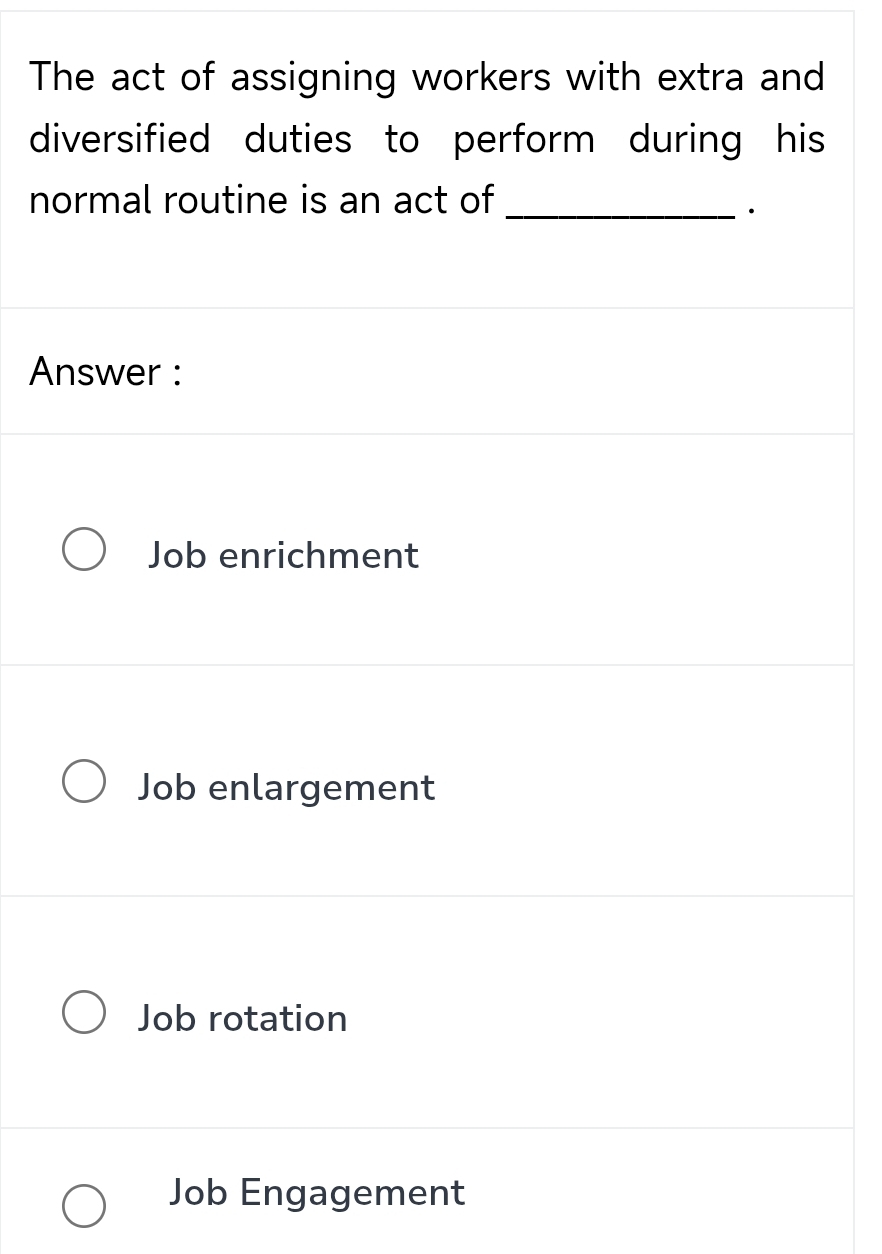Click the 'Job rotation' option text

pyautogui.click(x=243, y=1019)
